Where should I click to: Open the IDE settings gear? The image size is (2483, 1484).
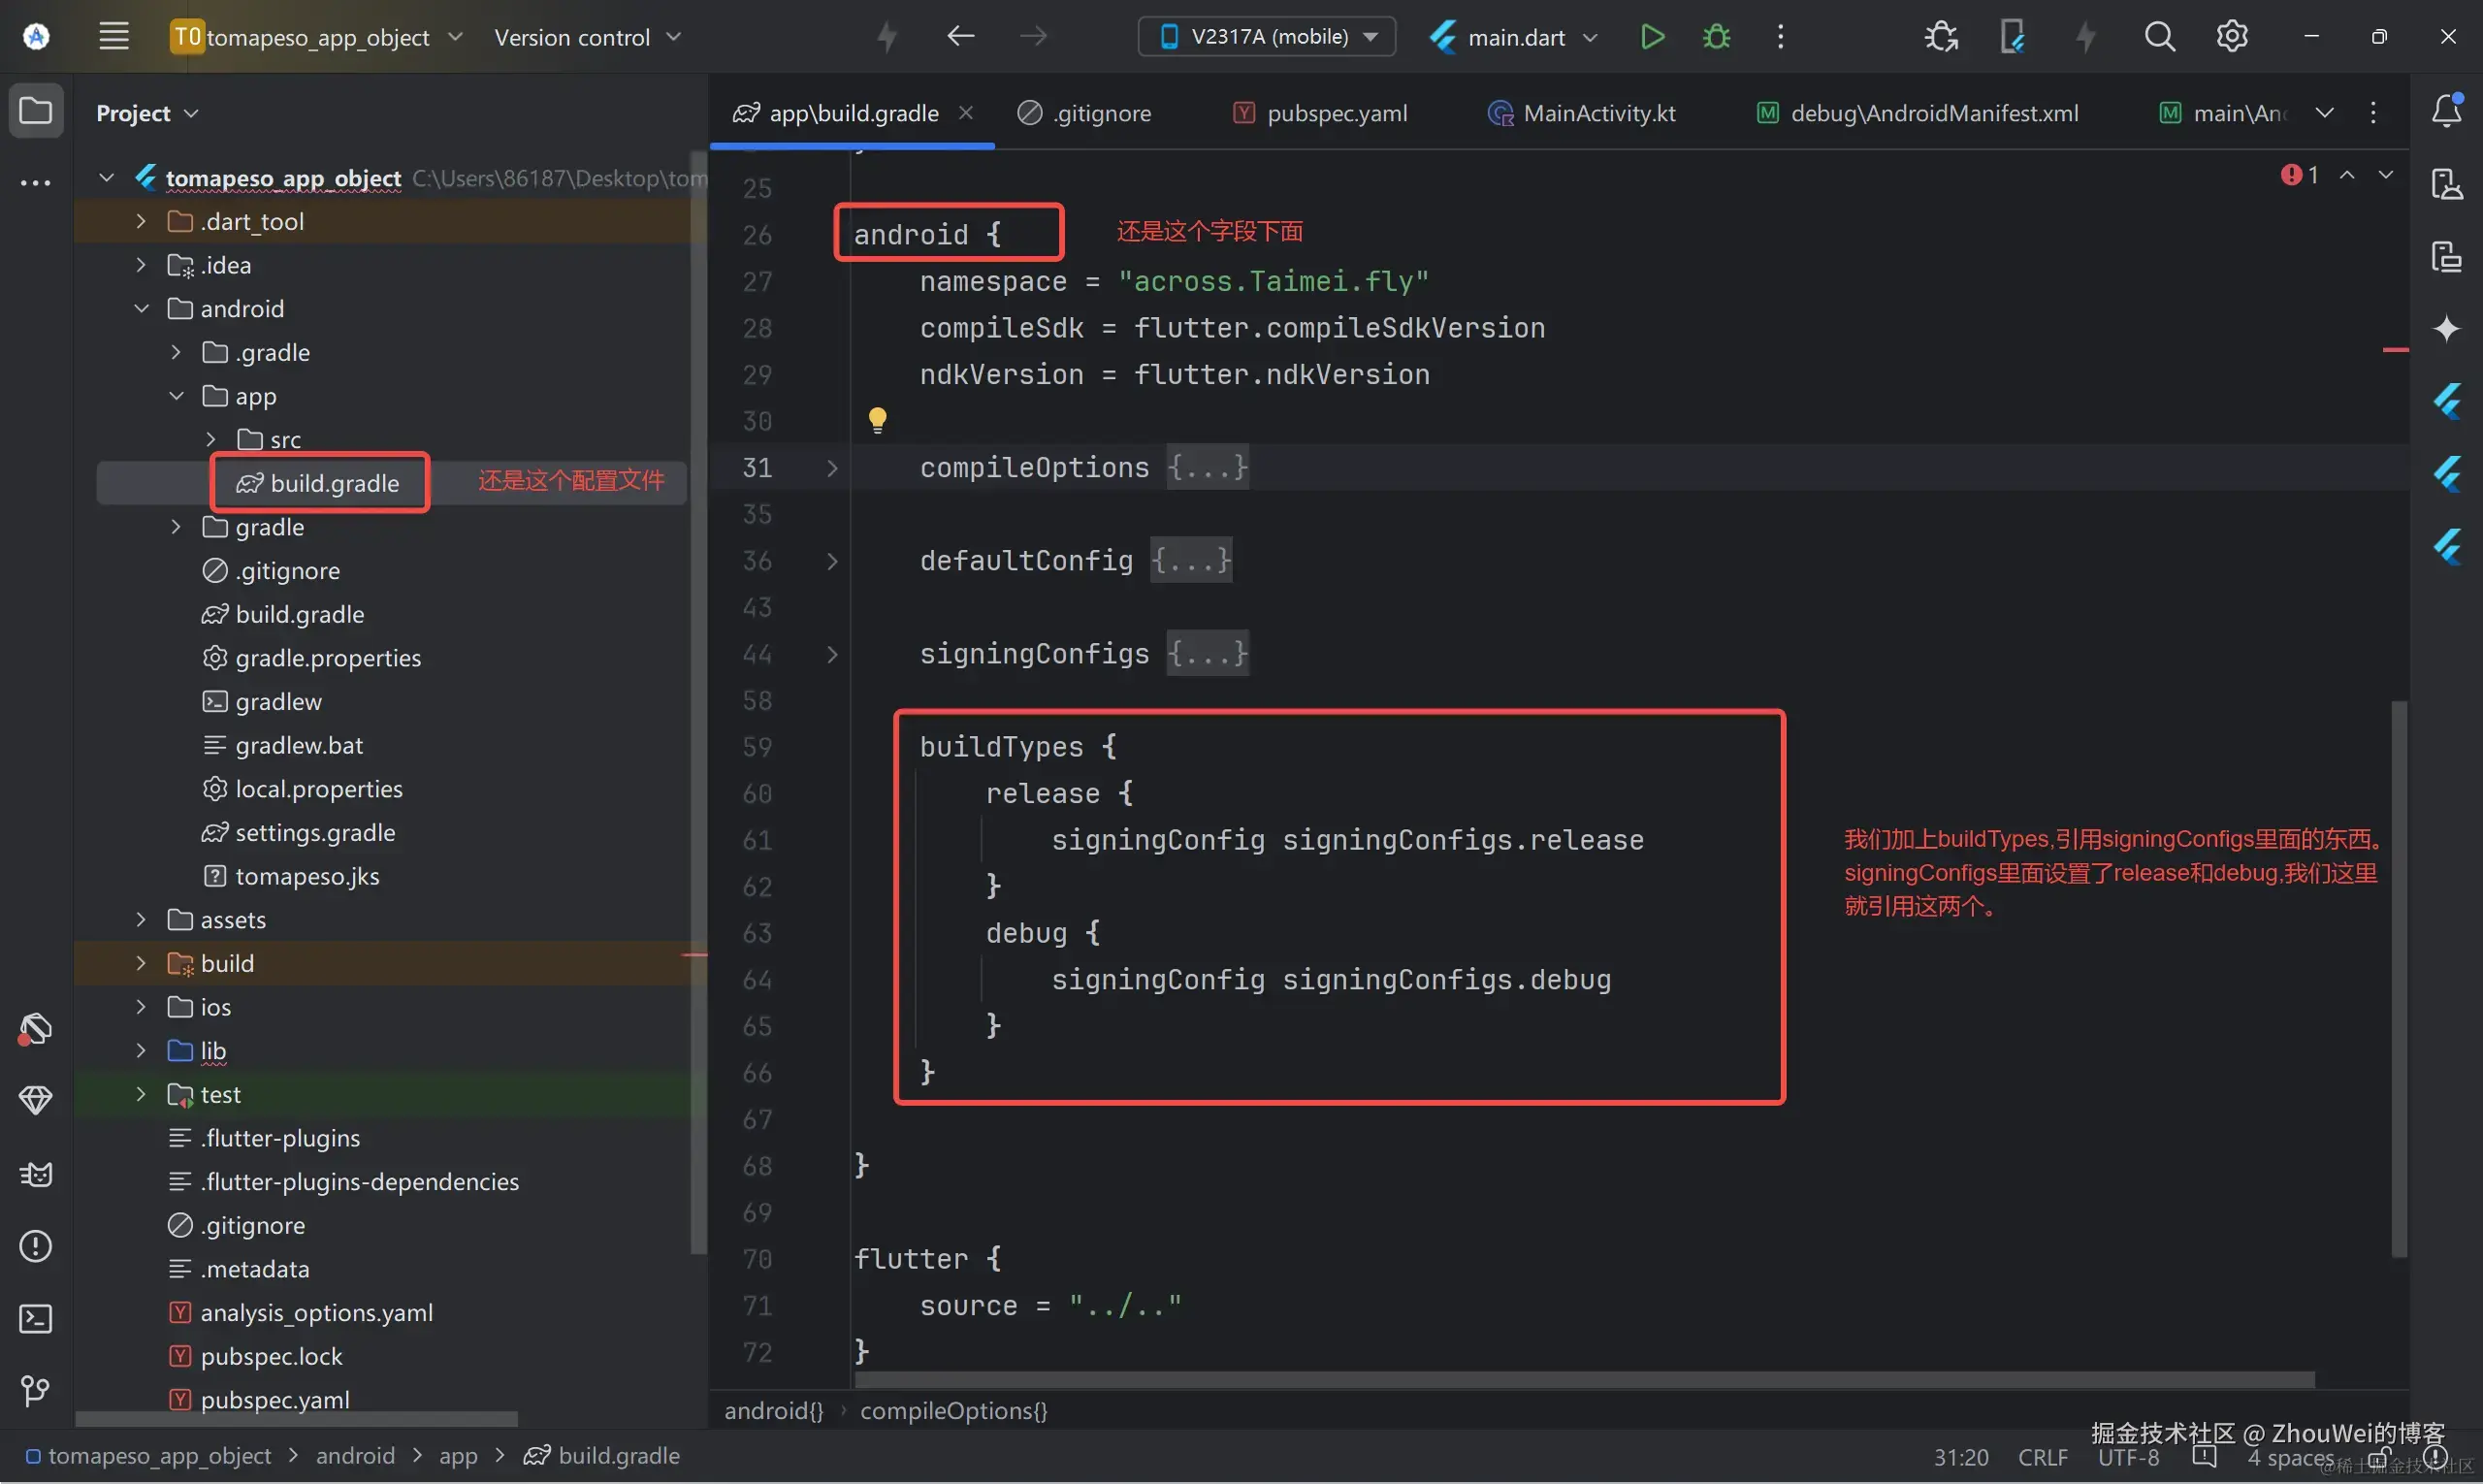[x=2232, y=37]
